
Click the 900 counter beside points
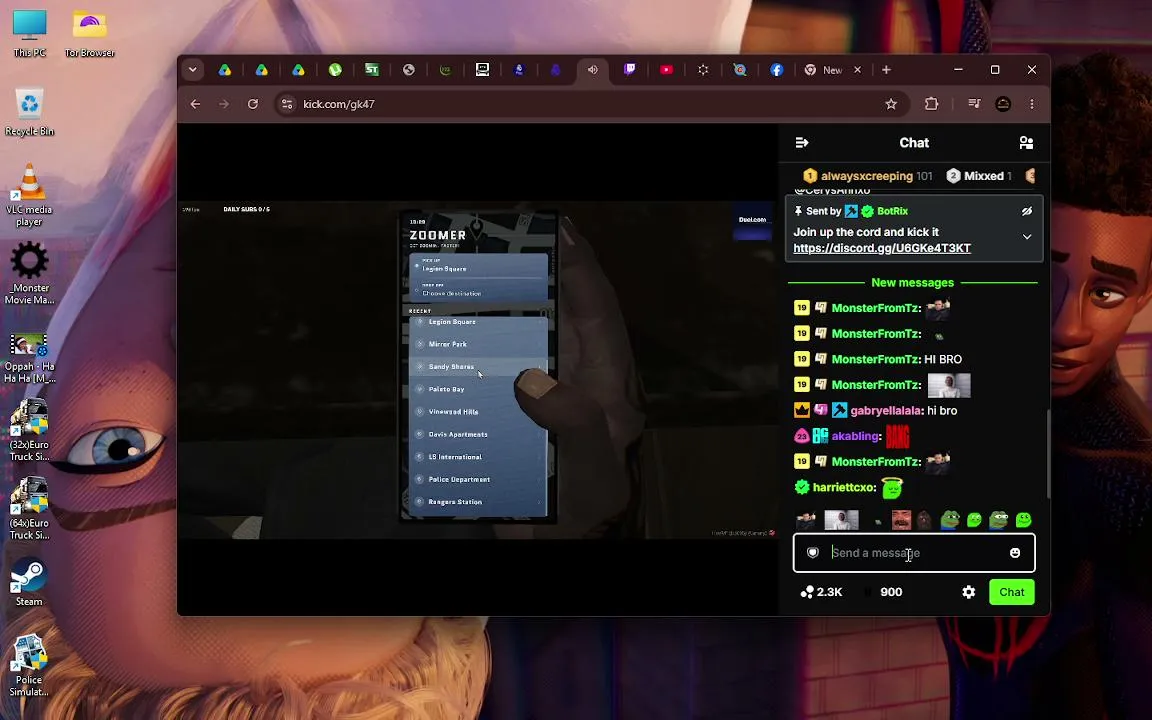click(x=890, y=592)
